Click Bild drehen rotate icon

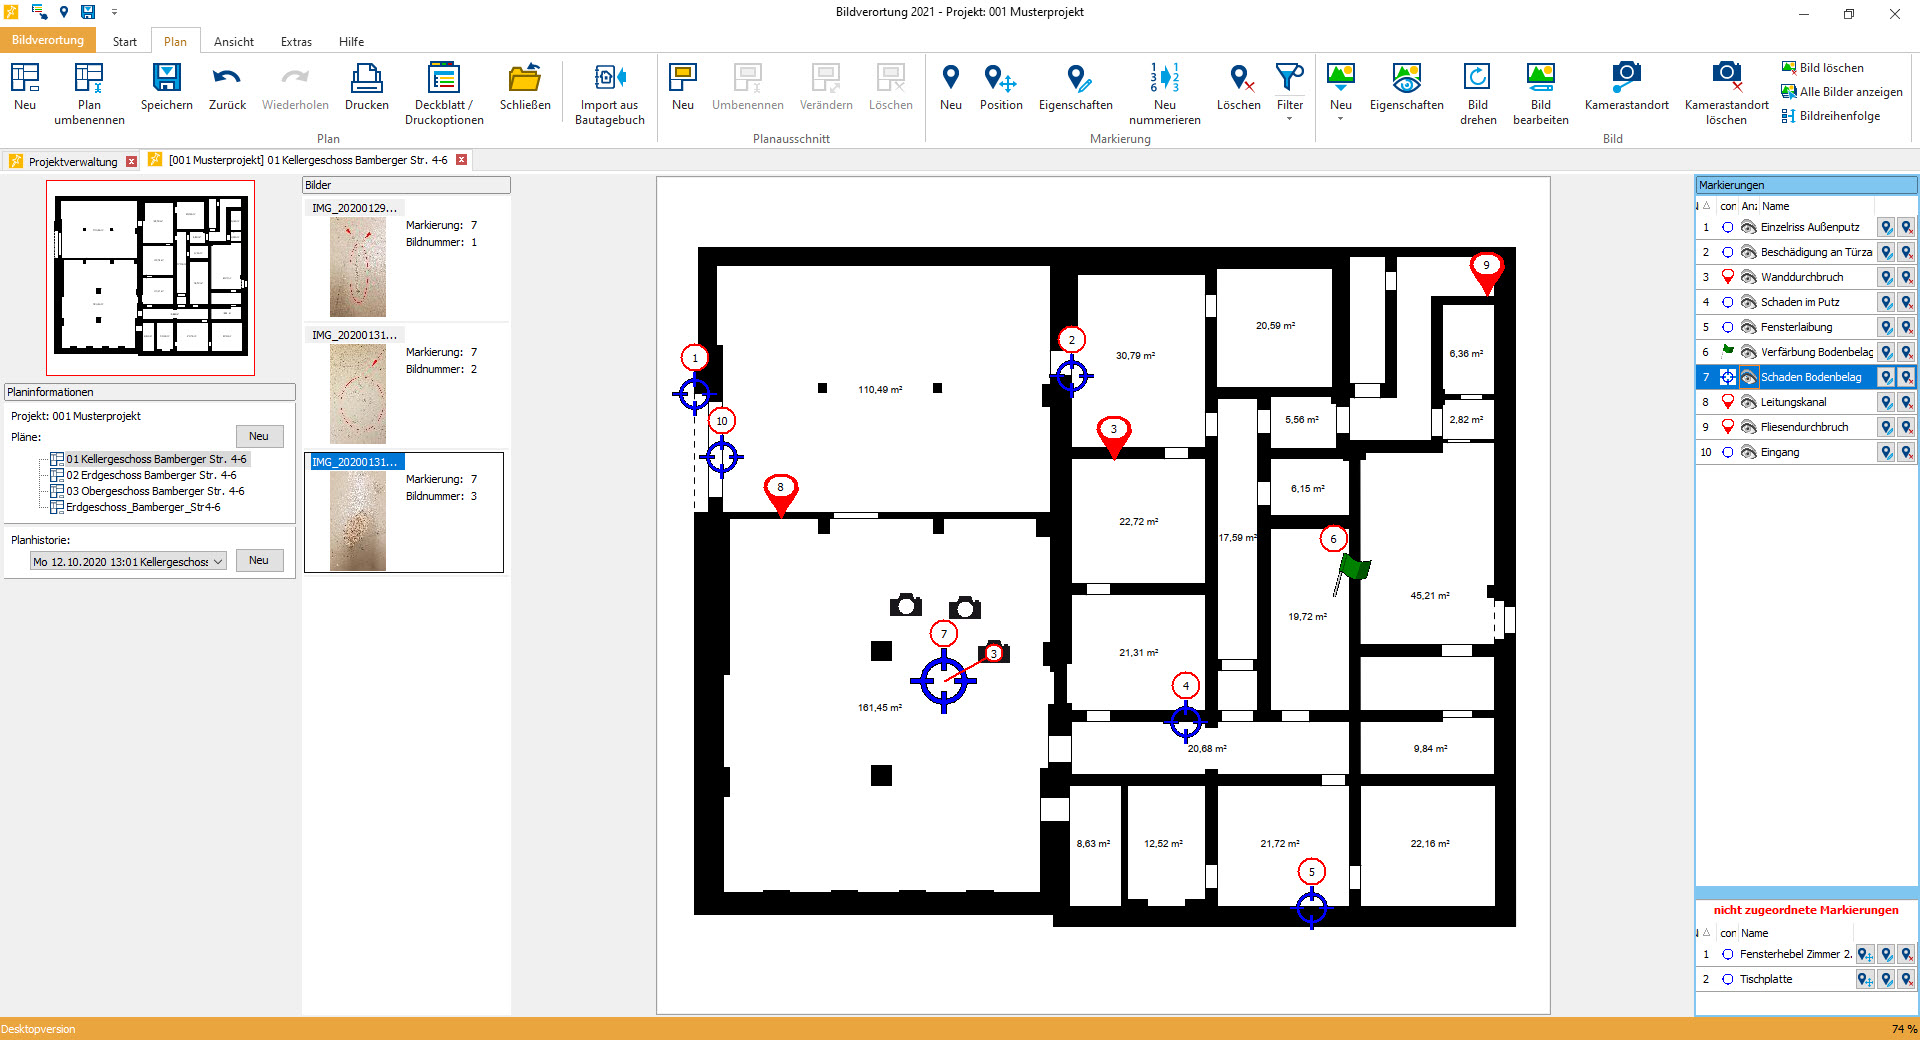click(x=1477, y=79)
